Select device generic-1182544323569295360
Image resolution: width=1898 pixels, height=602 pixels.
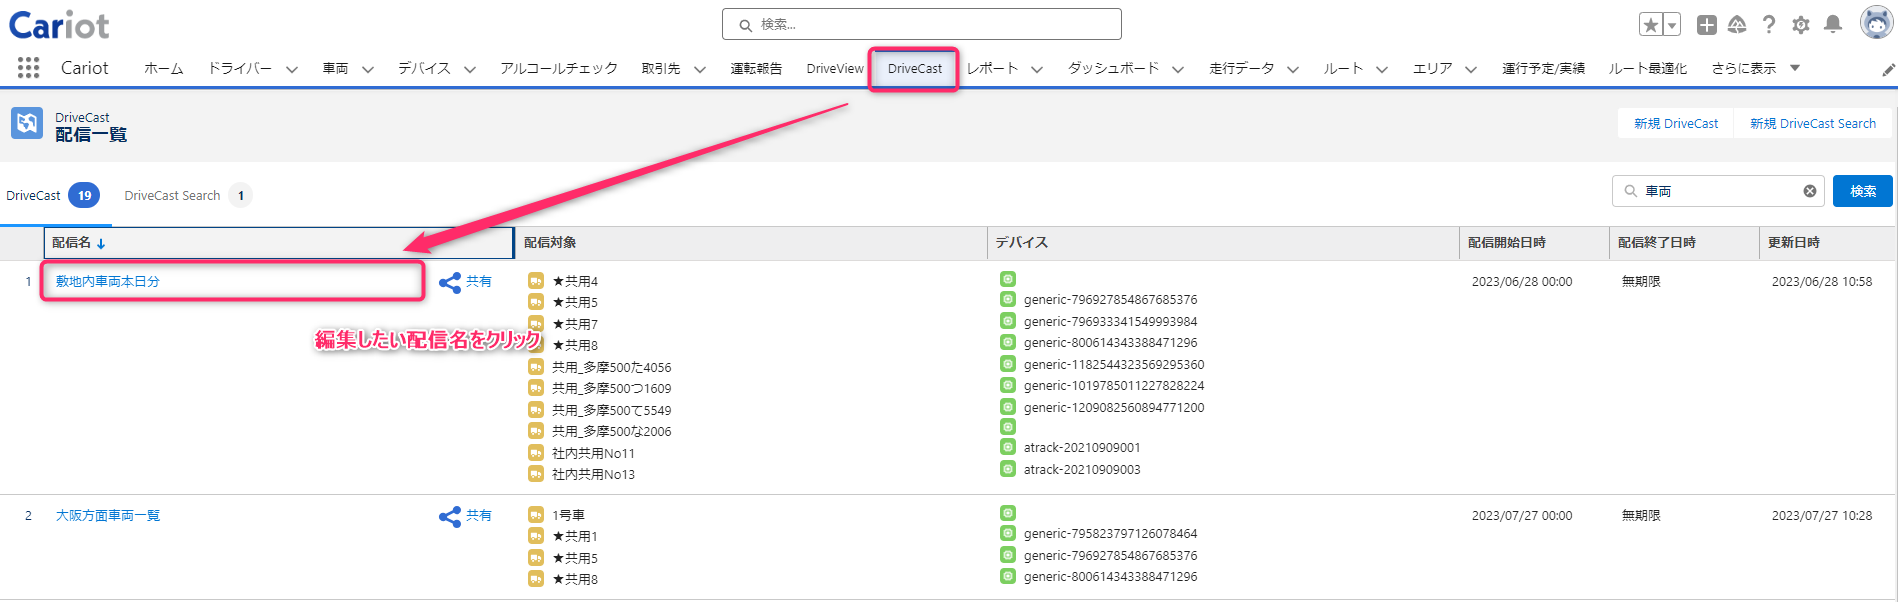pyautogui.click(x=1114, y=364)
